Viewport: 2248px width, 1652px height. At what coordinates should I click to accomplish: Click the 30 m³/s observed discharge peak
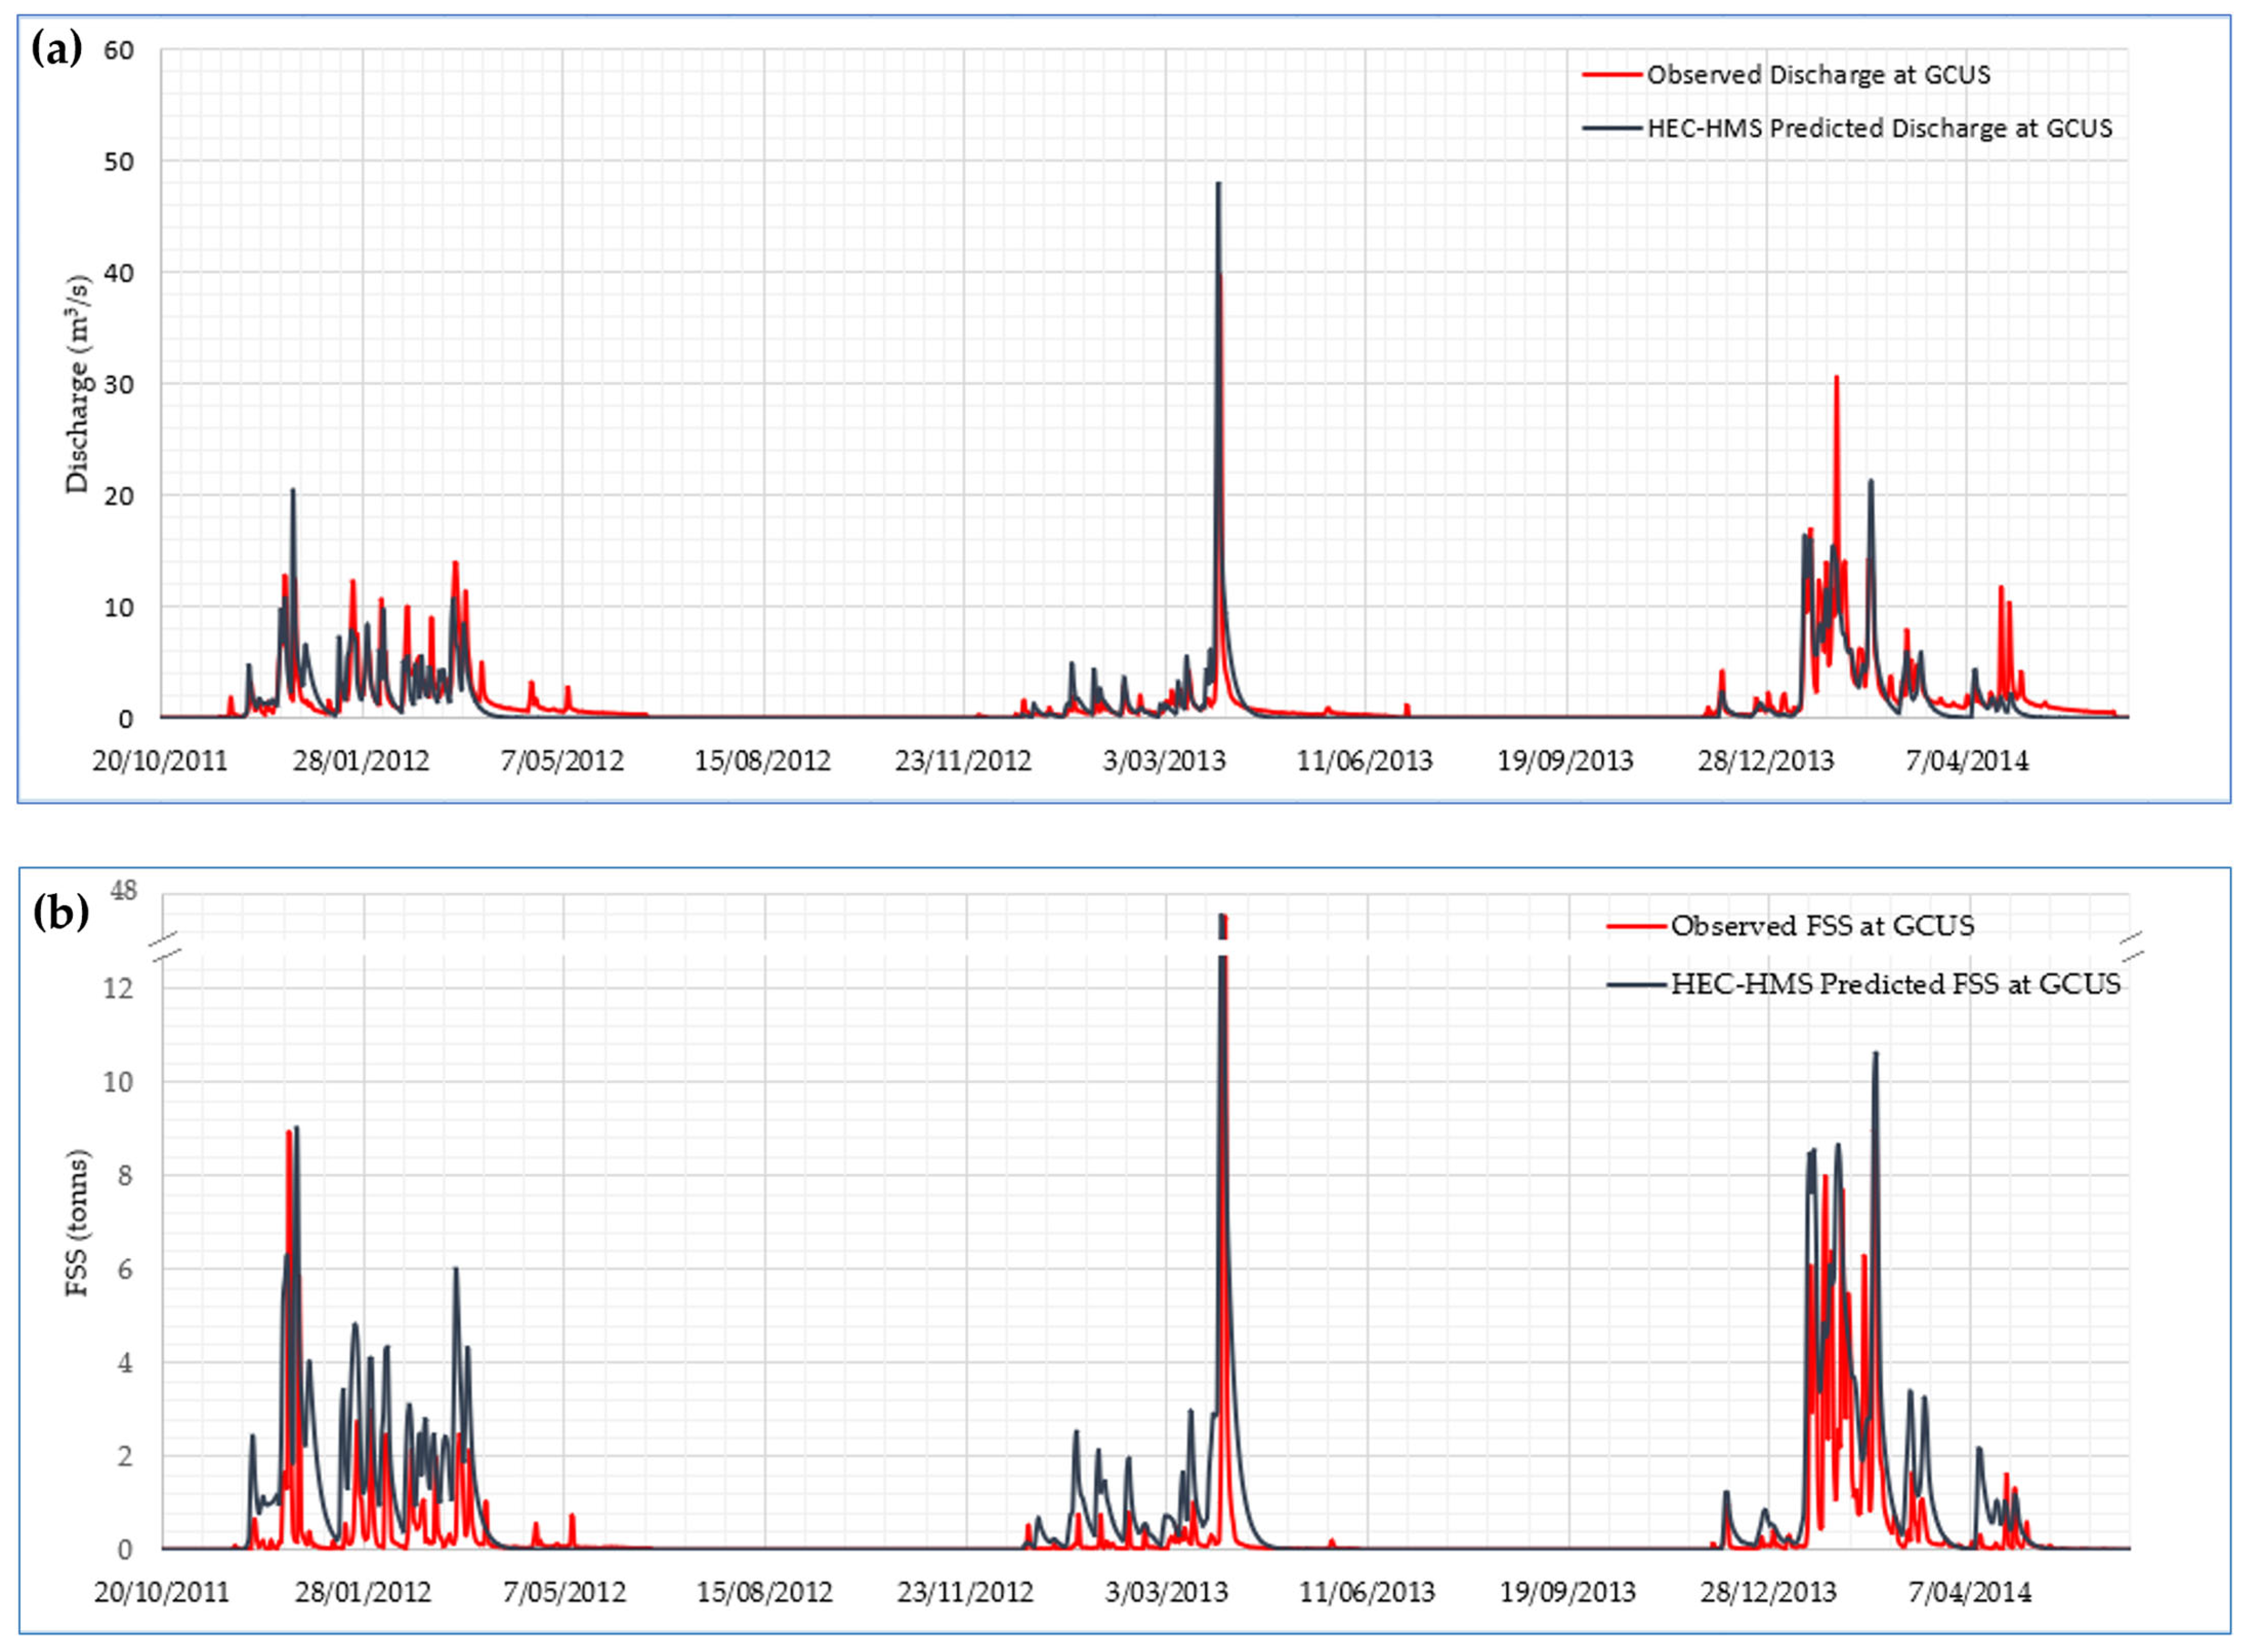tap(1836, 380)
